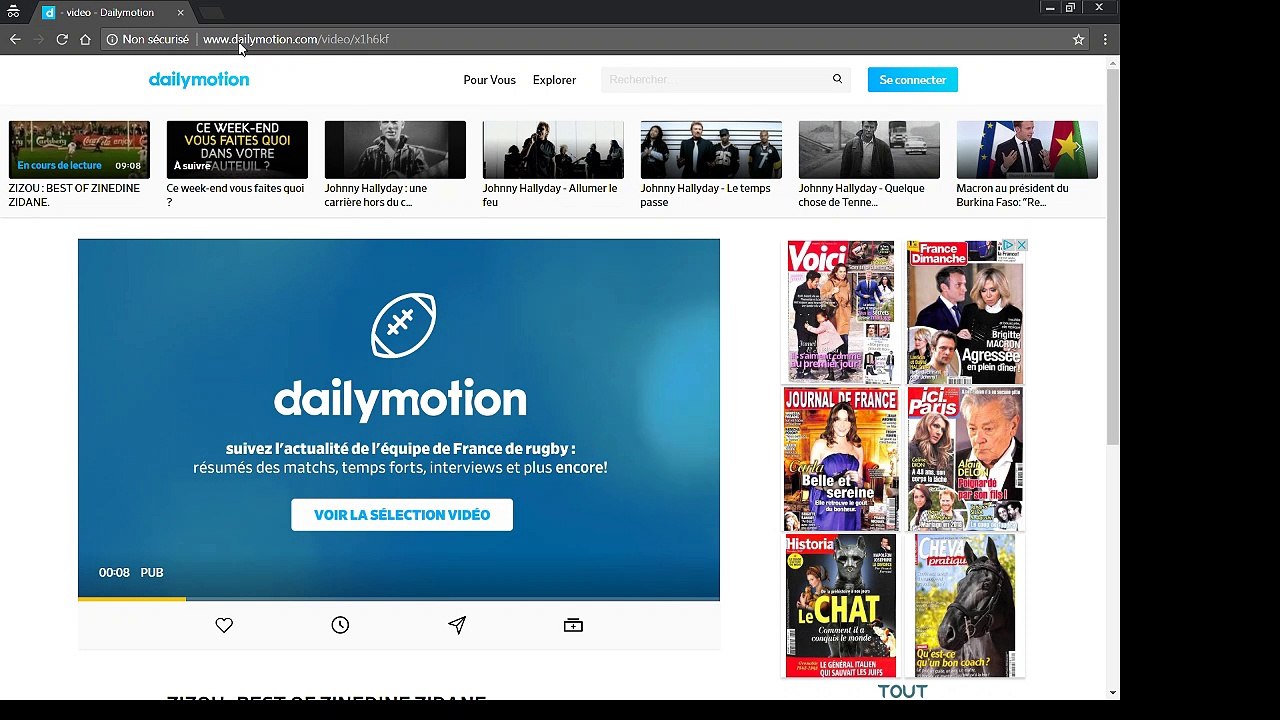Screen dimensions: 1280x720
Task: Open the Pour Vous menu item
Action: click(x=489, y=80)
